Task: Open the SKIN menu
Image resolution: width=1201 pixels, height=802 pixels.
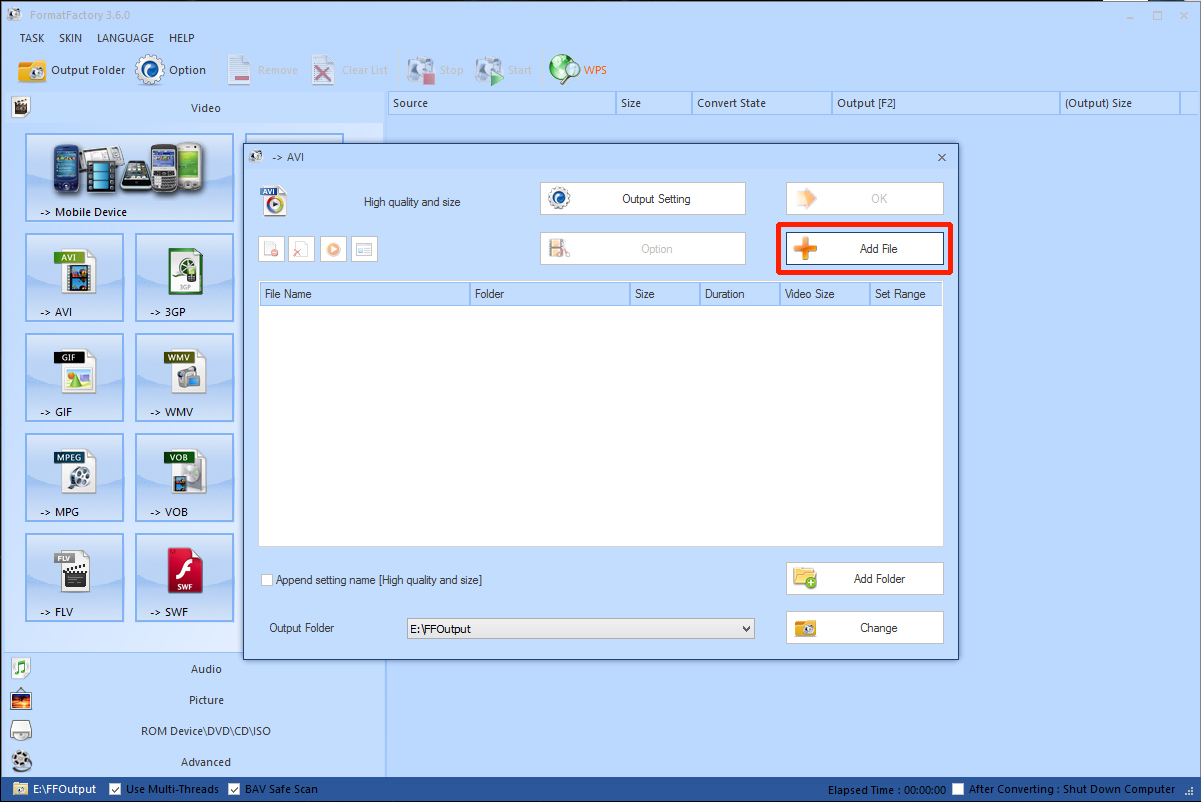Action: (70, 38)
